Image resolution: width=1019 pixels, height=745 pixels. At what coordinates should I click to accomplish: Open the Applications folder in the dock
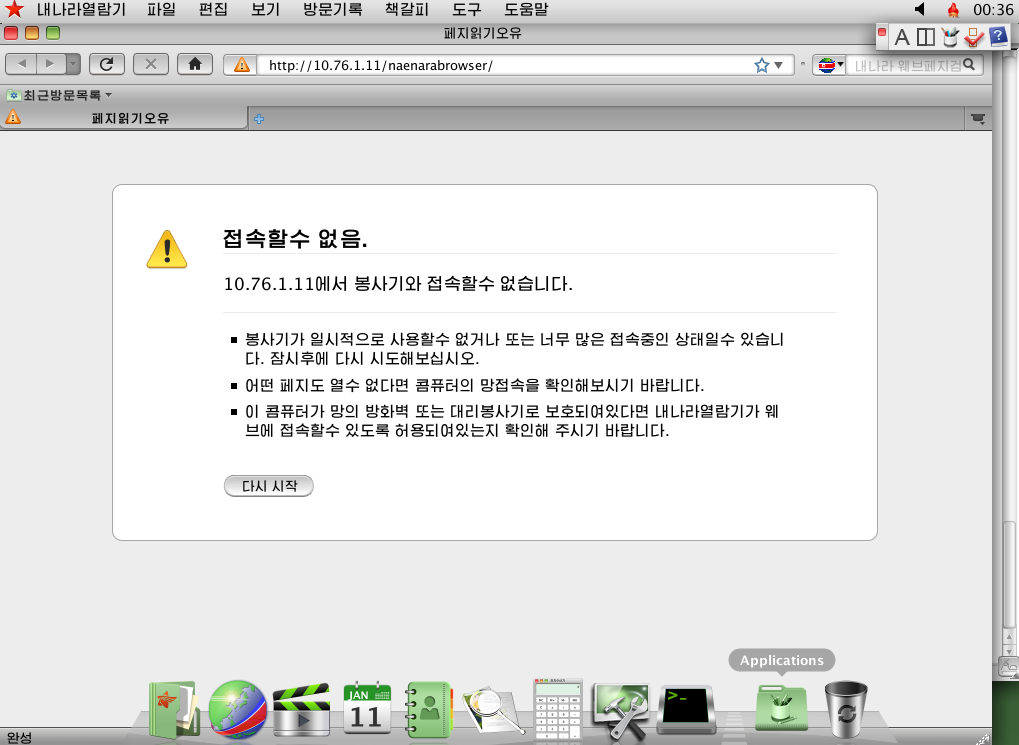[781, 709]
